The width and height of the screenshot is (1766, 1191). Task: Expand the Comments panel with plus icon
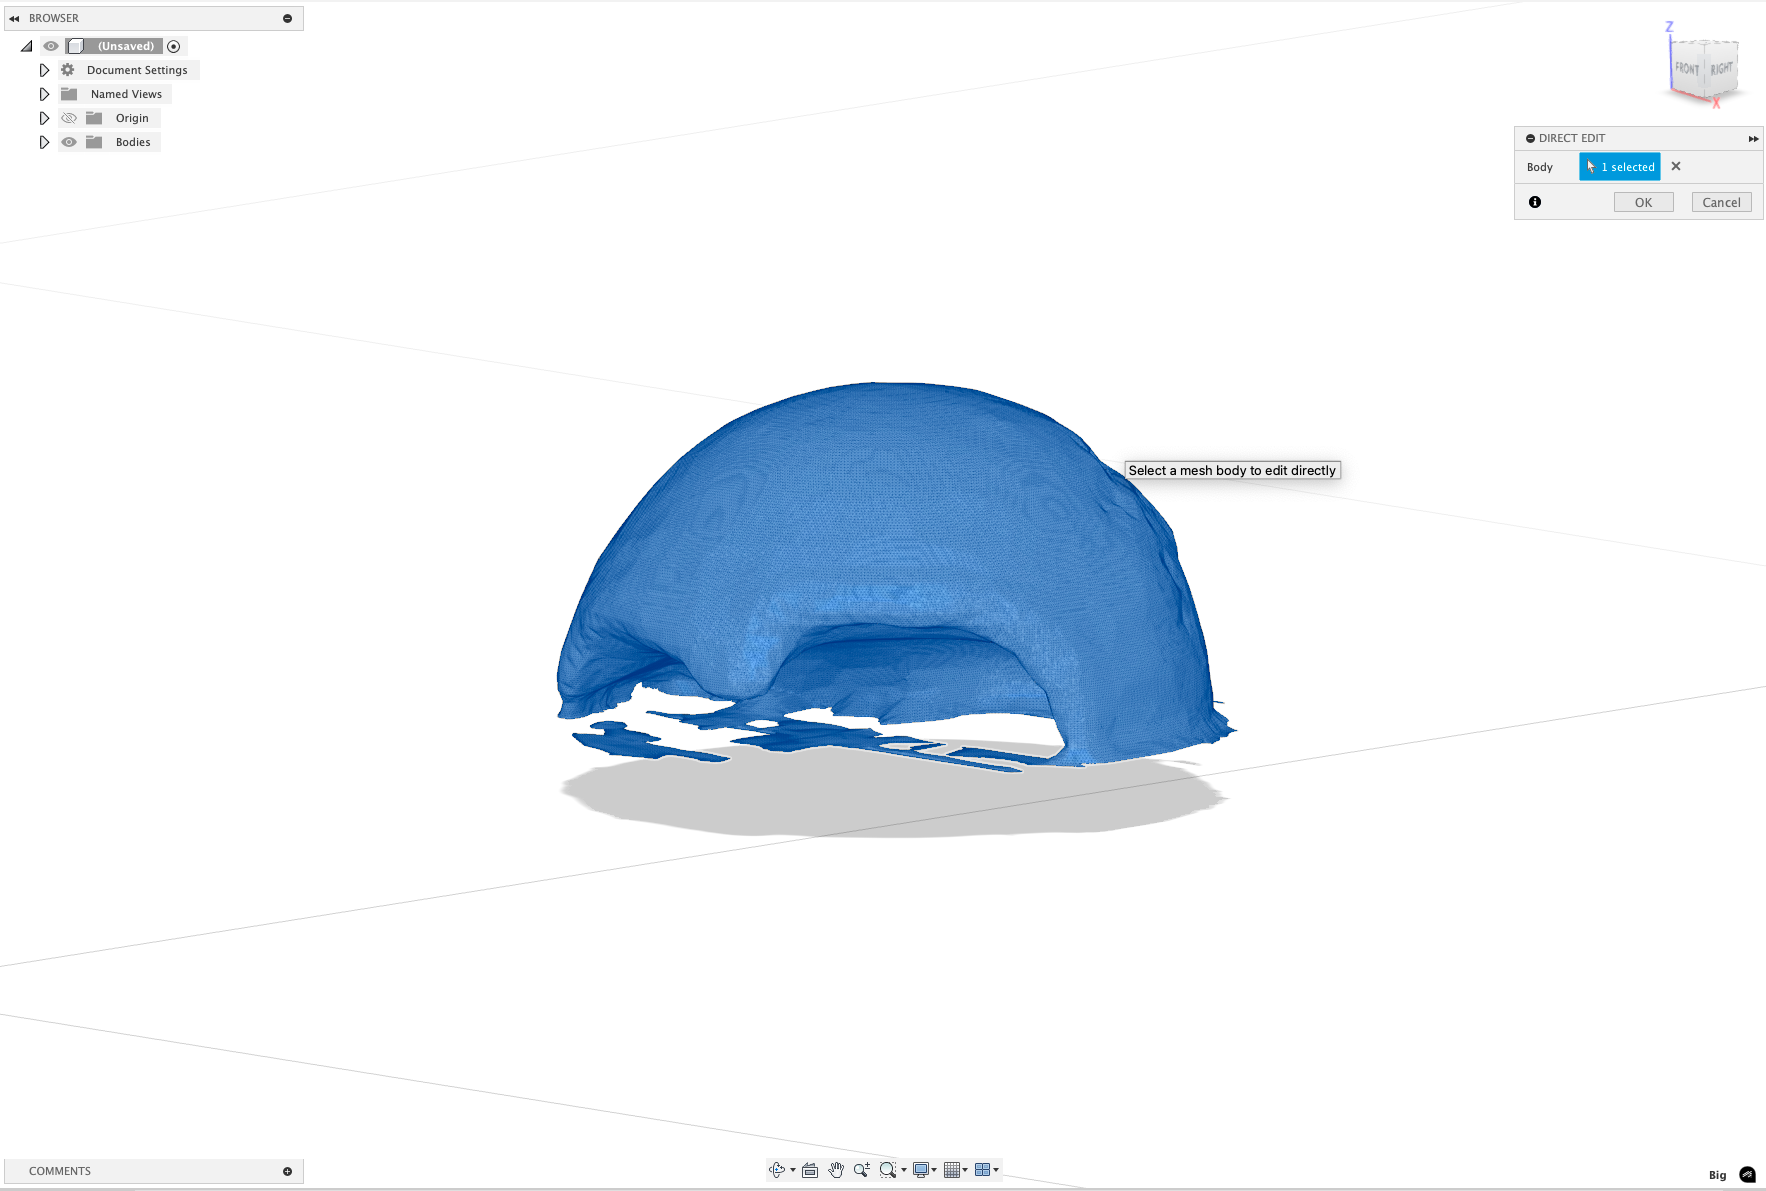coord(287,1171)
